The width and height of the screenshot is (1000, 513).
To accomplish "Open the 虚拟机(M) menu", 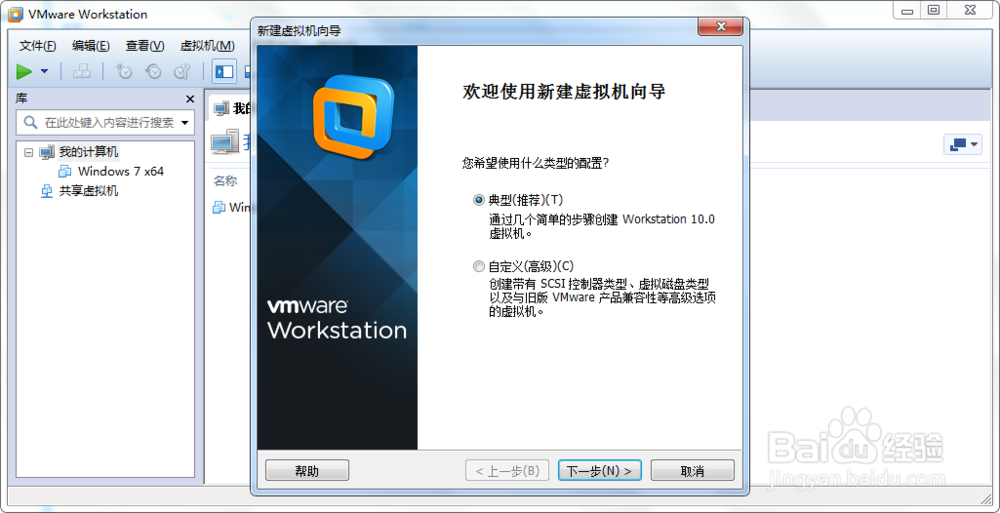I will coord(207,46).
